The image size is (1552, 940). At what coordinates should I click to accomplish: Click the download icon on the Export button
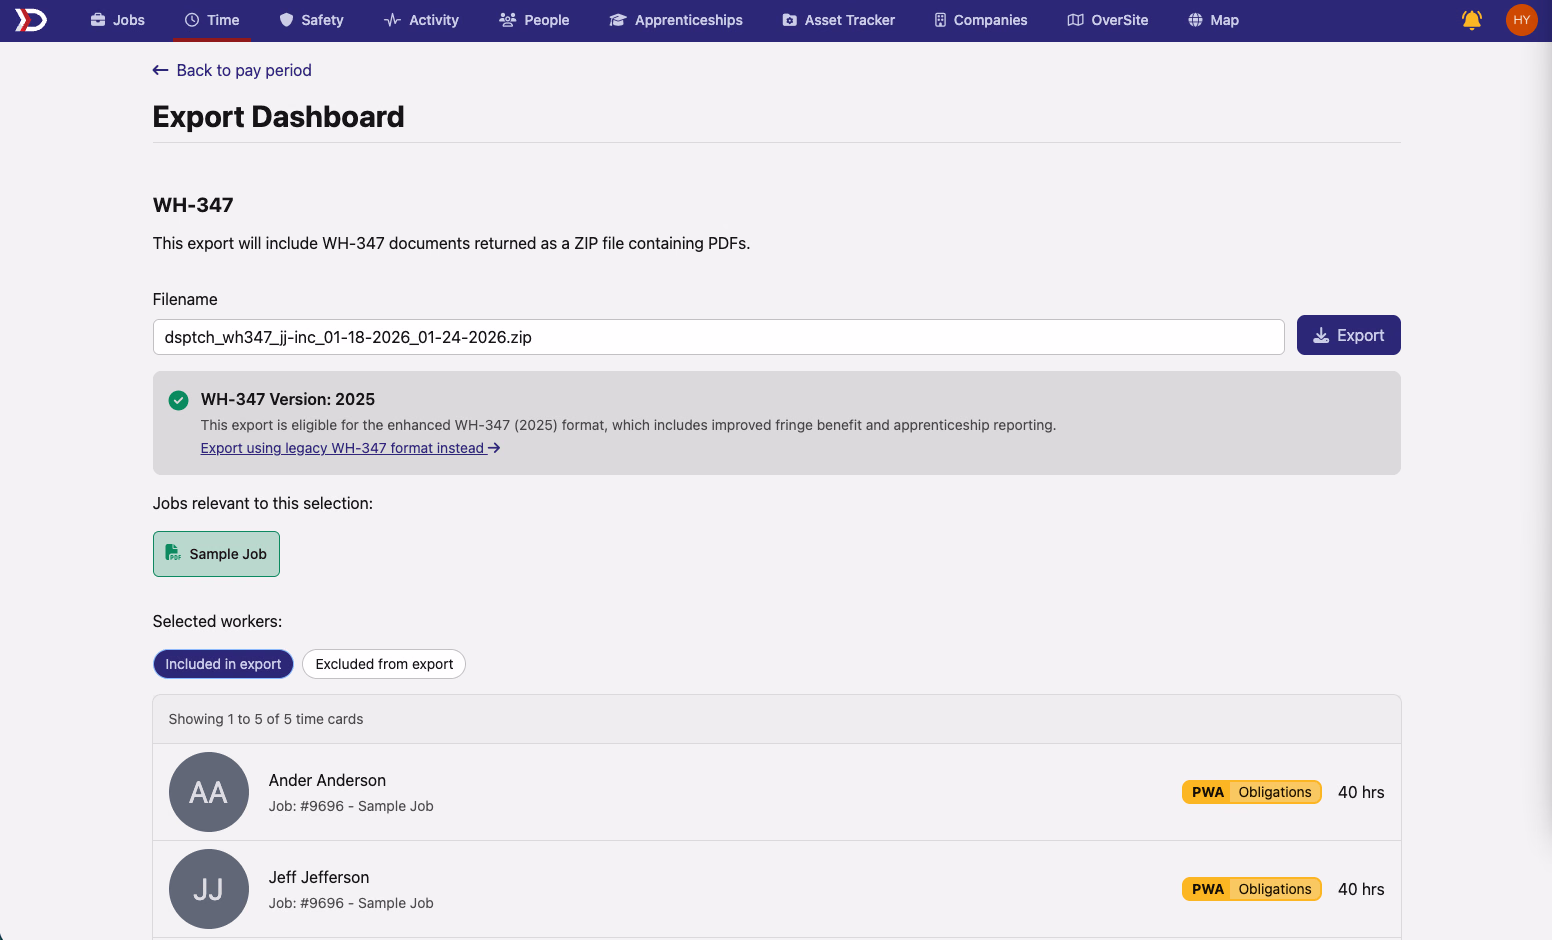click(x=1321, y=336)
